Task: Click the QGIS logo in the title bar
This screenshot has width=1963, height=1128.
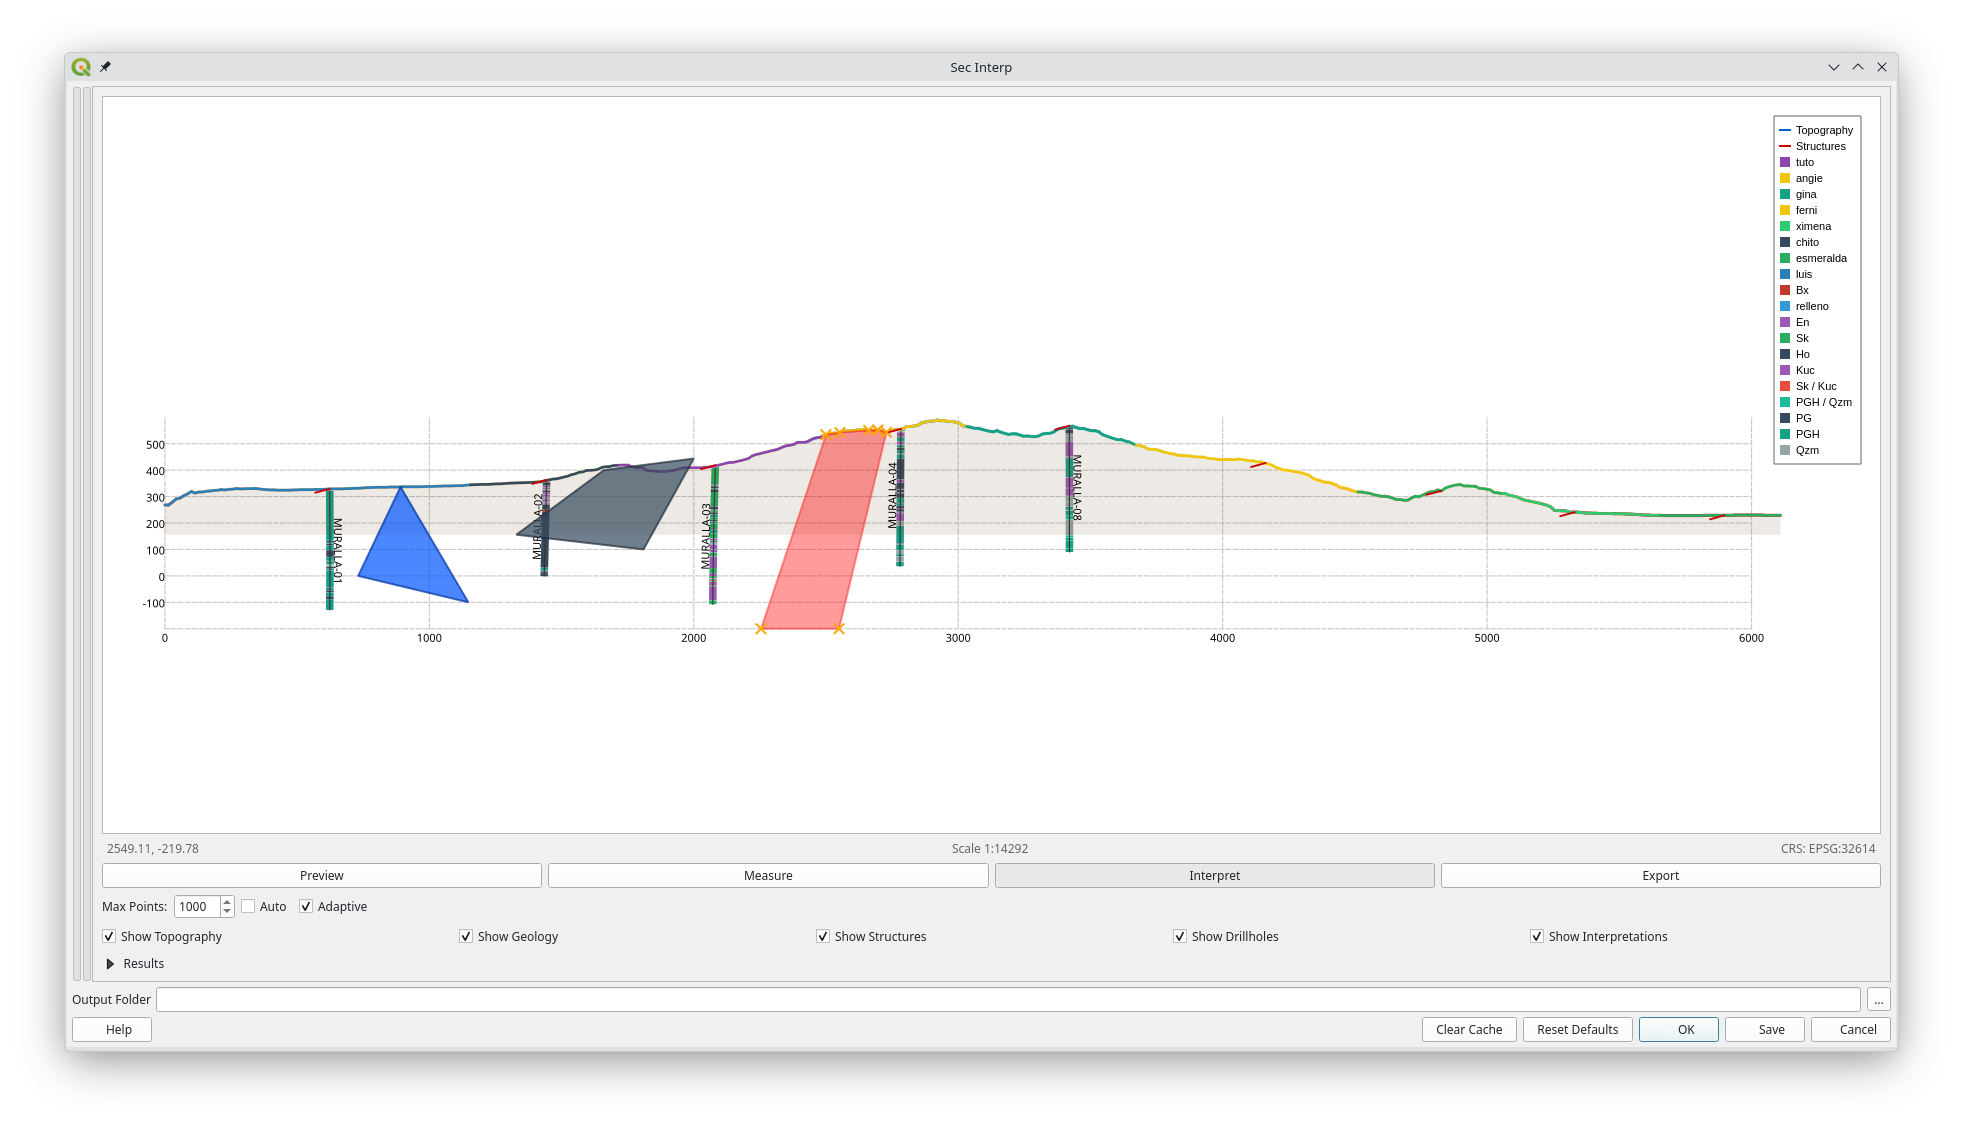Action: (82, 66)
